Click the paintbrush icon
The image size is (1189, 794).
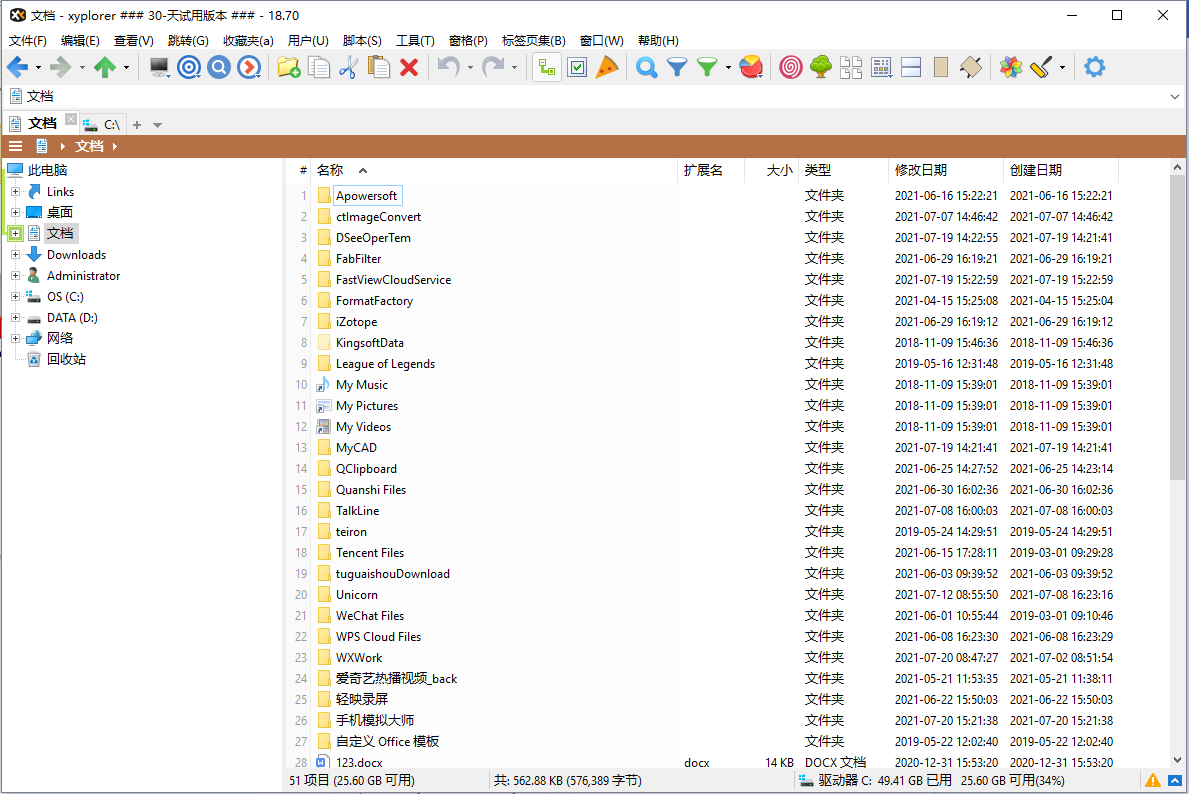[1041, 67]
